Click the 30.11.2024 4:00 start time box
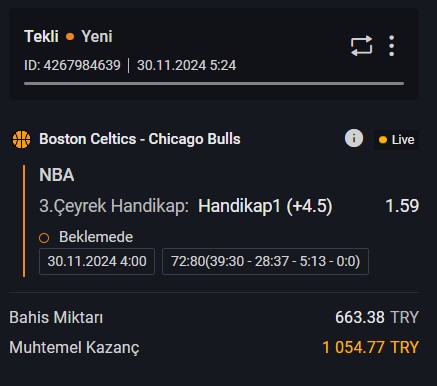The image size is (437, 386). [97, 261]
